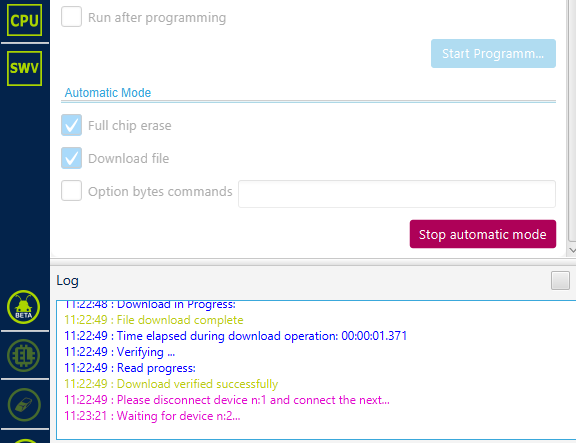
Task: Select the eraser full chip erase icon
Action: point(24,404)
